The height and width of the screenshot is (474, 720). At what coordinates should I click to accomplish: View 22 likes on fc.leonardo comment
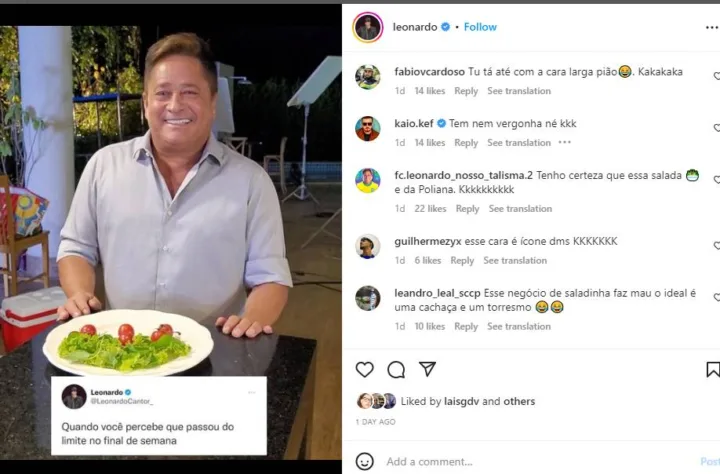click(431, 209)
